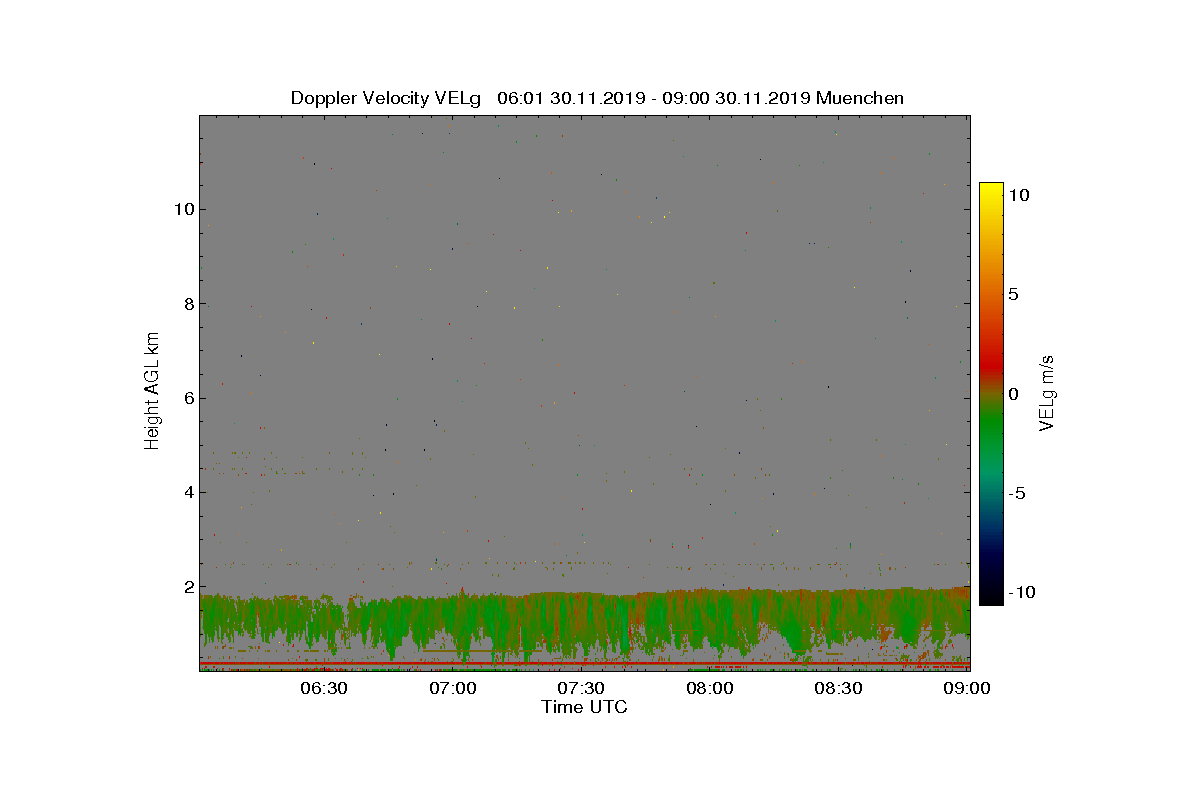Image resolution: width=1200 pixels, height=800 pixels.
Task: Click the height tick label 4
Action: click(x=188, y=492)
